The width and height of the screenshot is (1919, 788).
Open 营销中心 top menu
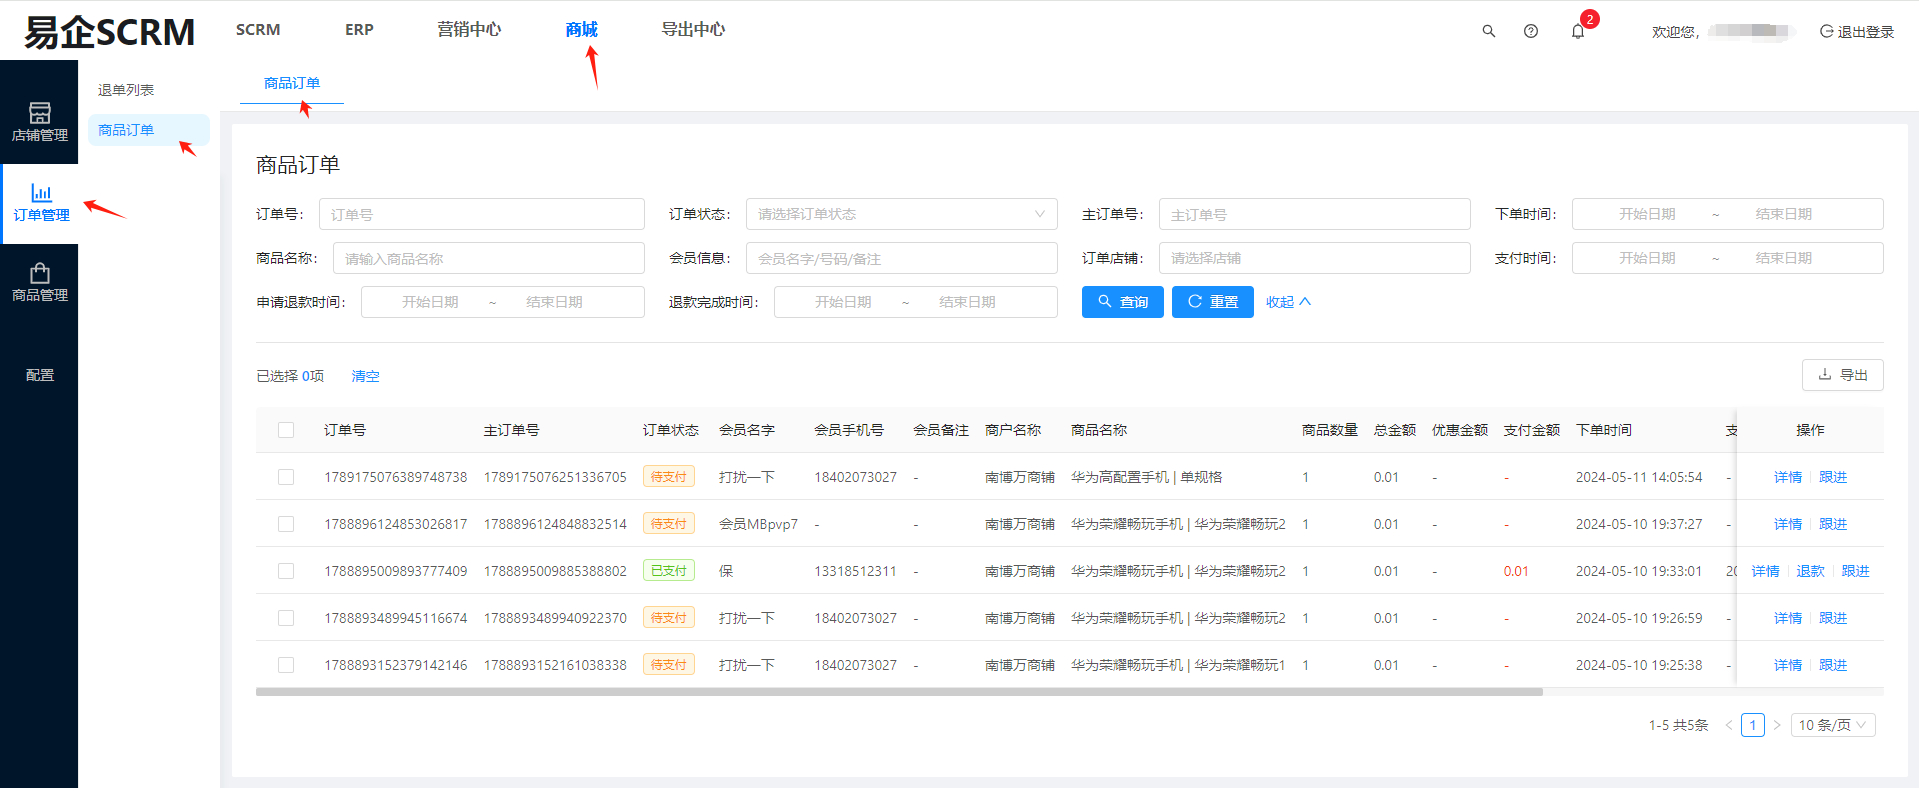pyautogui.click(x=469, y=30)
